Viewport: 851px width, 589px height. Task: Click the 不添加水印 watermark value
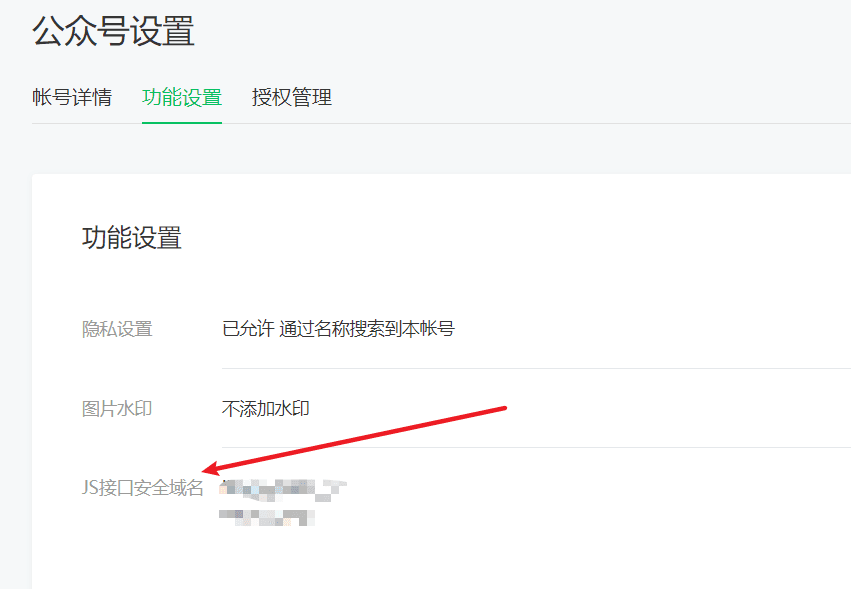265,409
